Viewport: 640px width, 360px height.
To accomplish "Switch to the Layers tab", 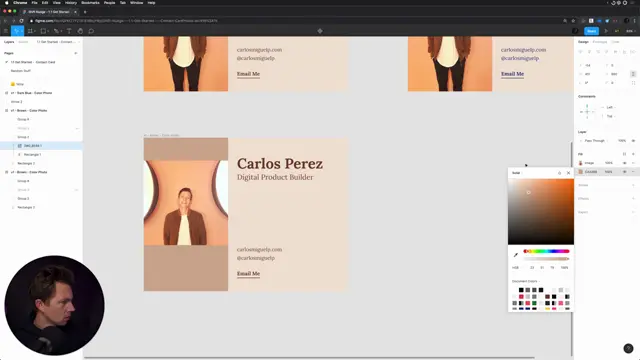I will 9,42.
